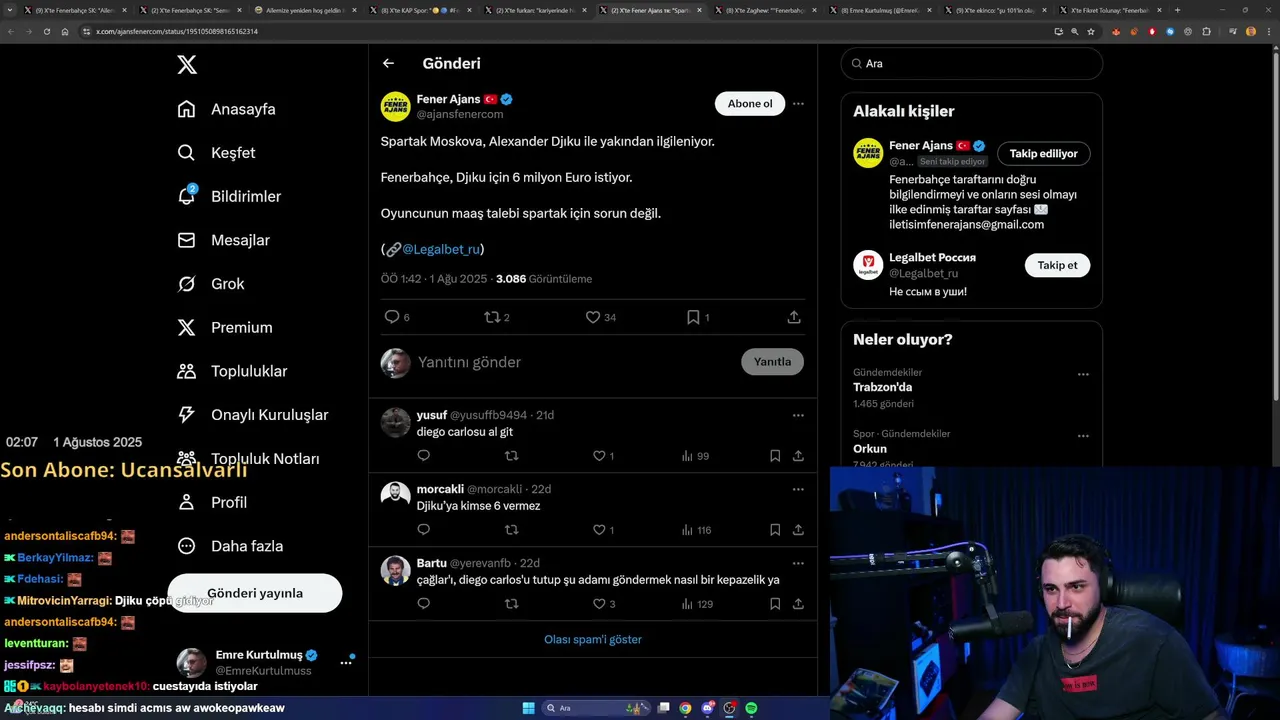Repost morcakli's comment

point(512,530)
